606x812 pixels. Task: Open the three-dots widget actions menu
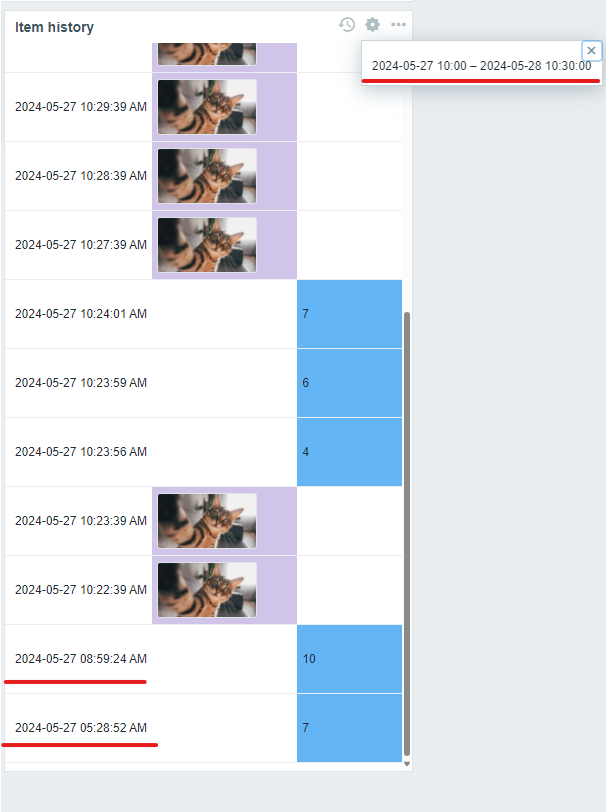click(x=398, y=24)
